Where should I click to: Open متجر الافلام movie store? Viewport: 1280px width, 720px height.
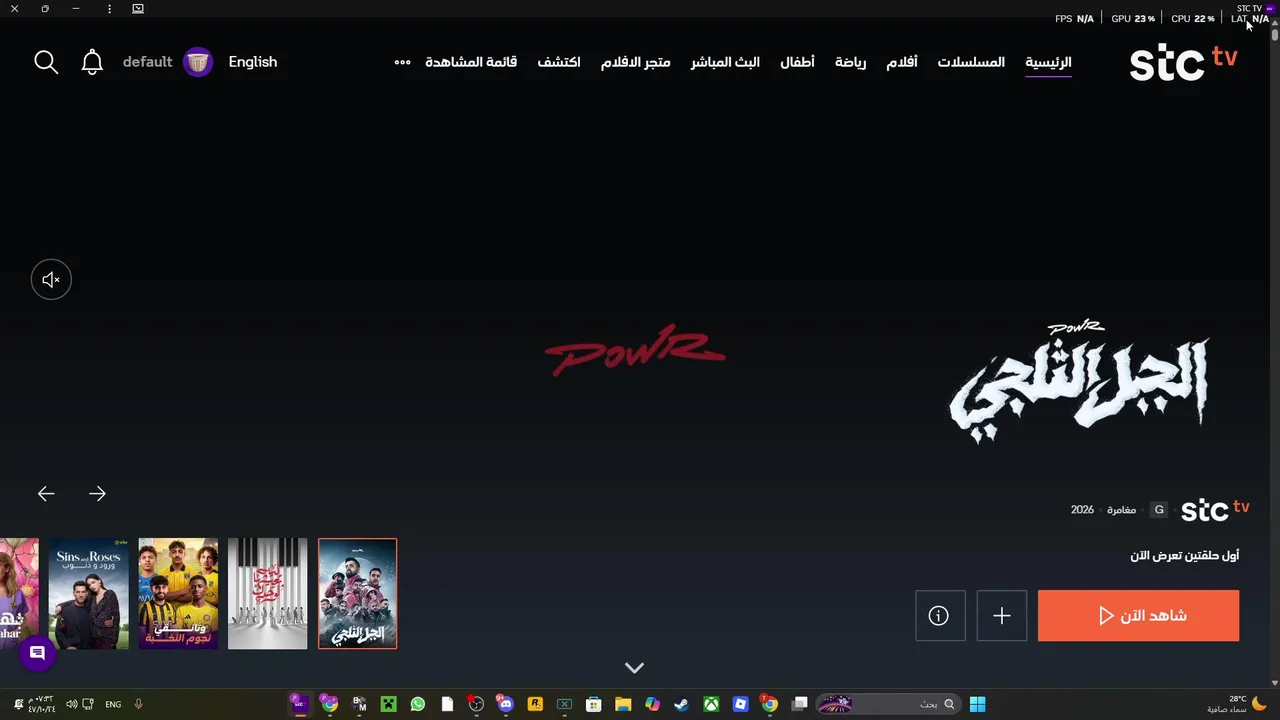tap(635, 62)
